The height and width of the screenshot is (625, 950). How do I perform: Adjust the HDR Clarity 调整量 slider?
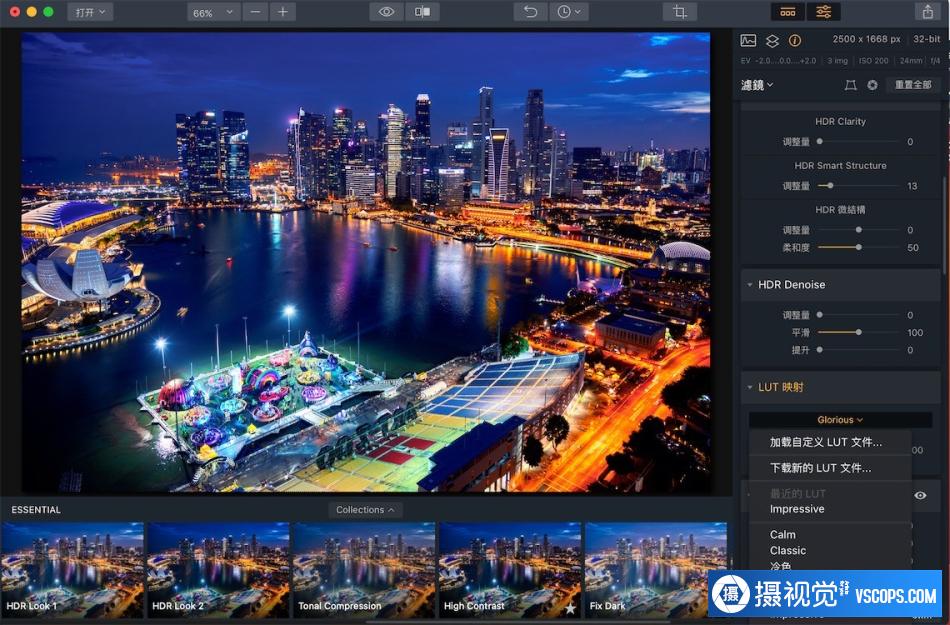(x=859, y=141)
